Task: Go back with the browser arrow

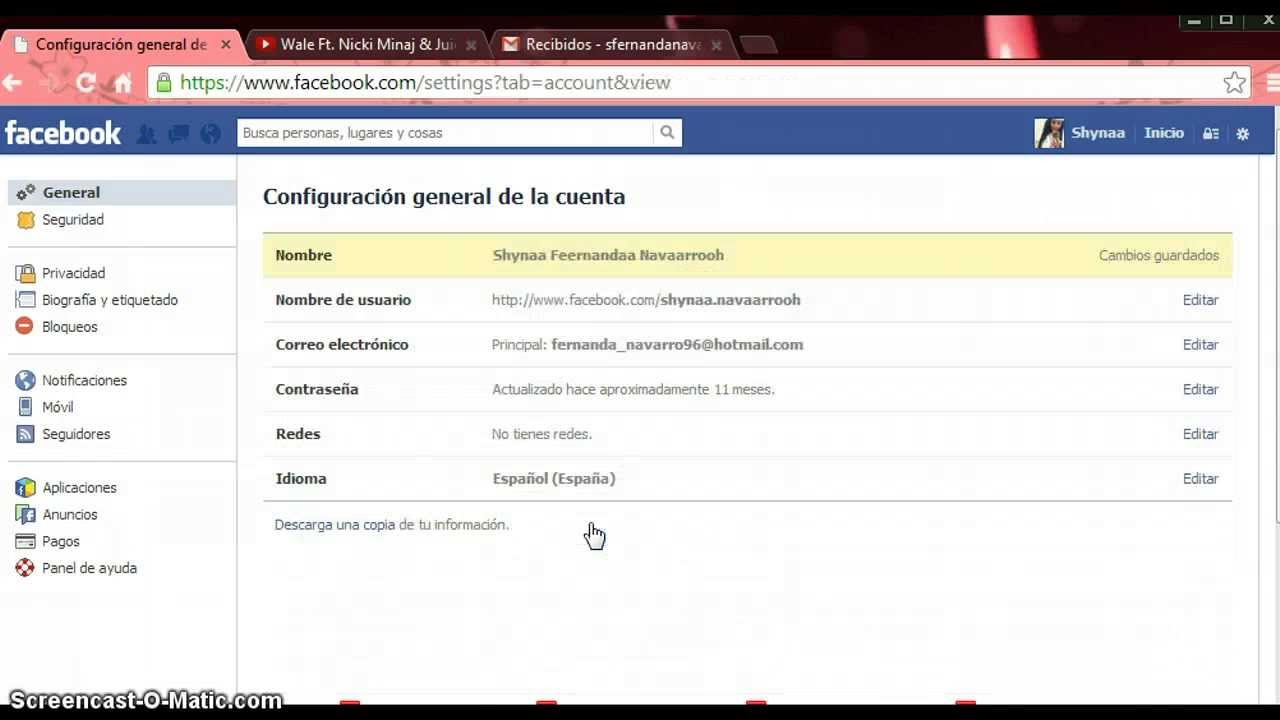Action: point(13,83)
